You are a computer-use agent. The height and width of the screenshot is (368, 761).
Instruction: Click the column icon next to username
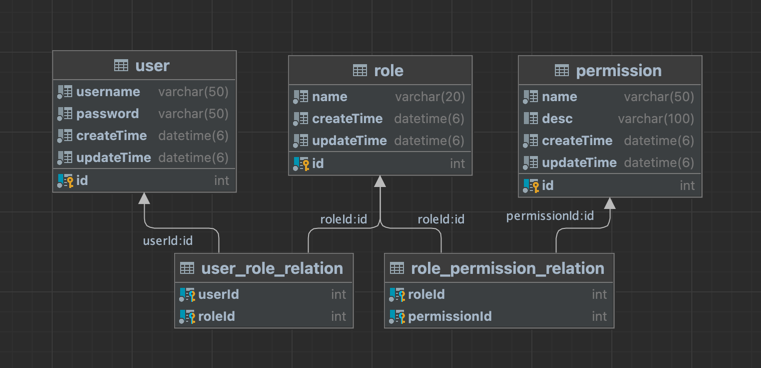click(x=65, y=92)
